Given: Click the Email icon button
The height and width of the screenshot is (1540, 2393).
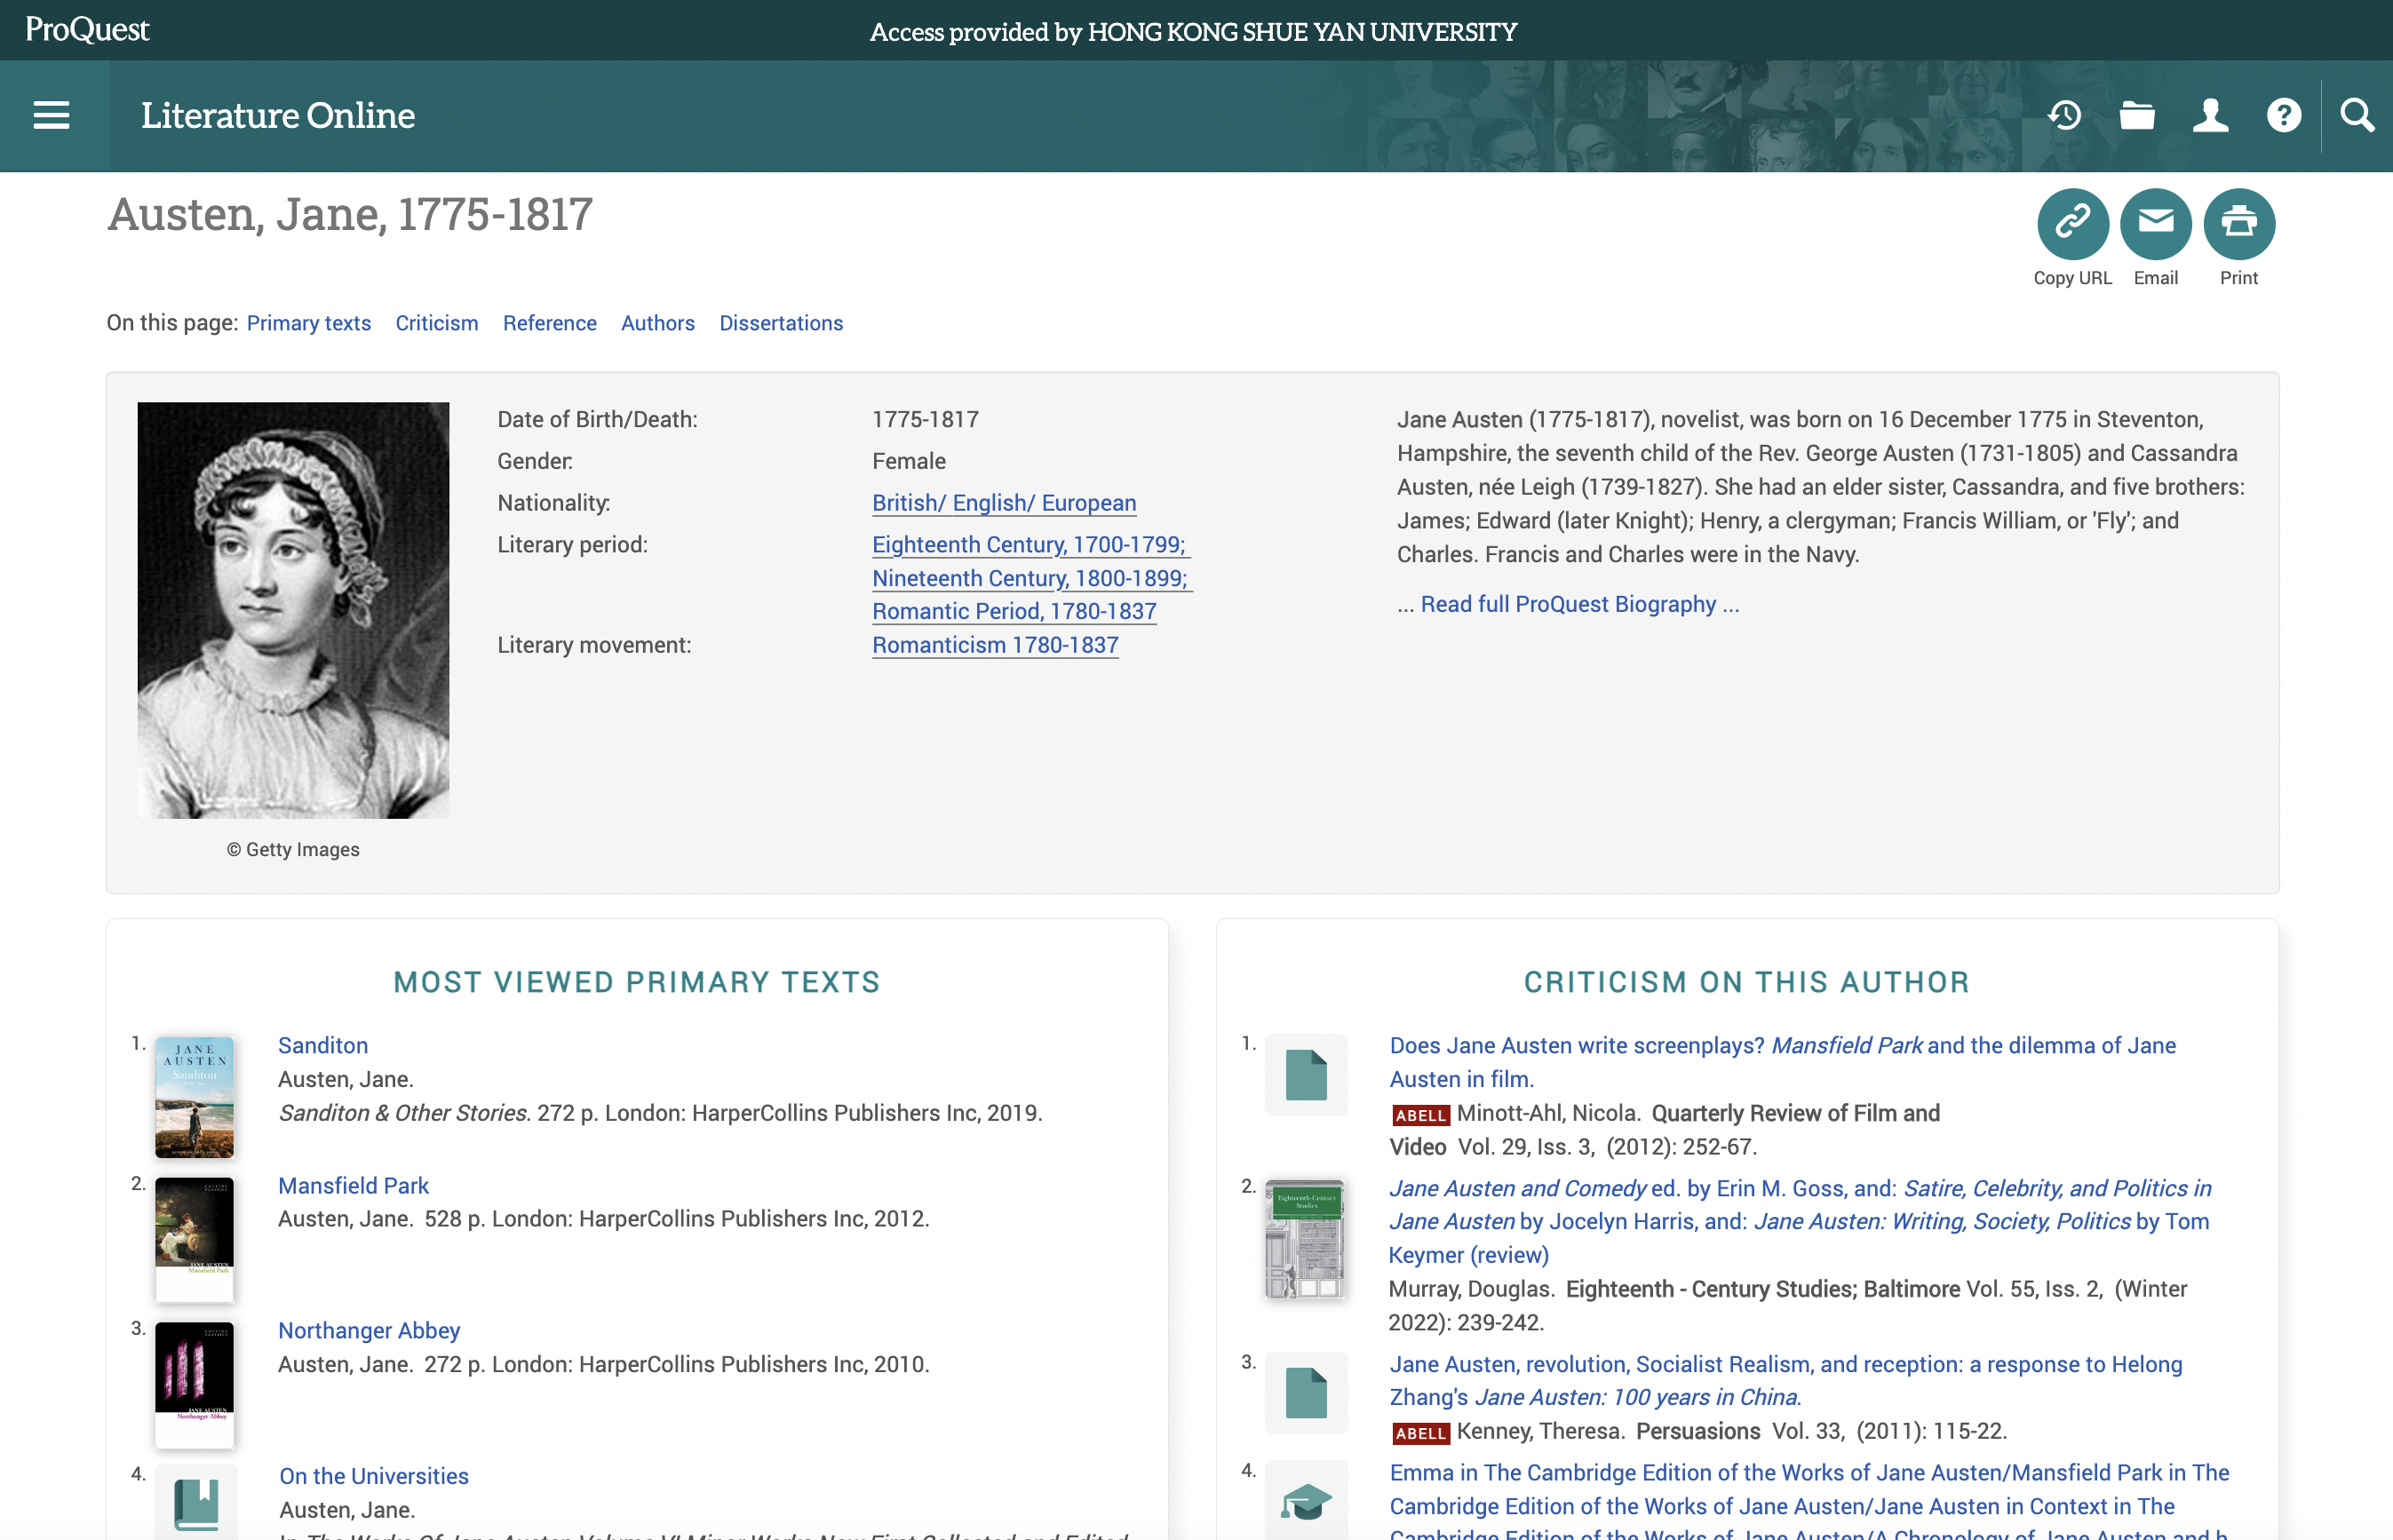Looking at the screenshot, I should (2155, 223).
